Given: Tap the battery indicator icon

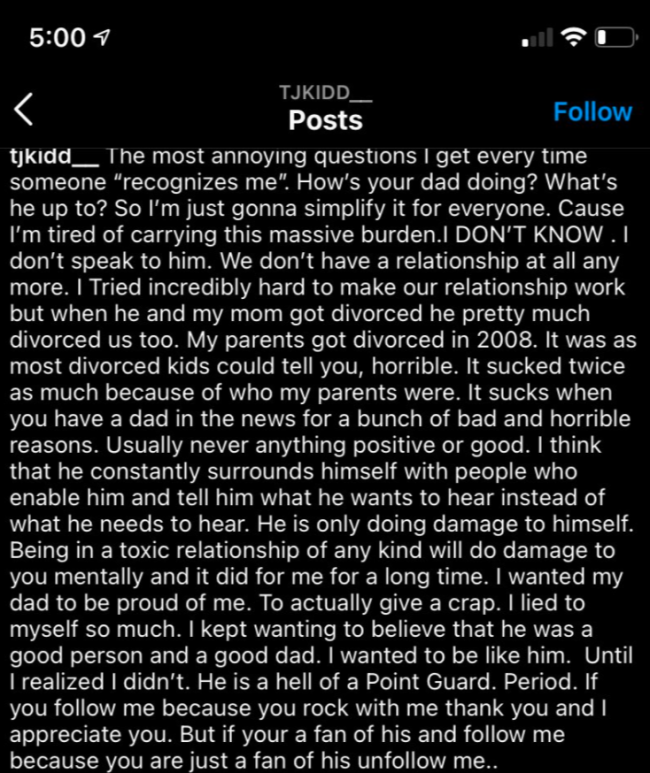Looking at the screenshot, I should pos(615,38).
